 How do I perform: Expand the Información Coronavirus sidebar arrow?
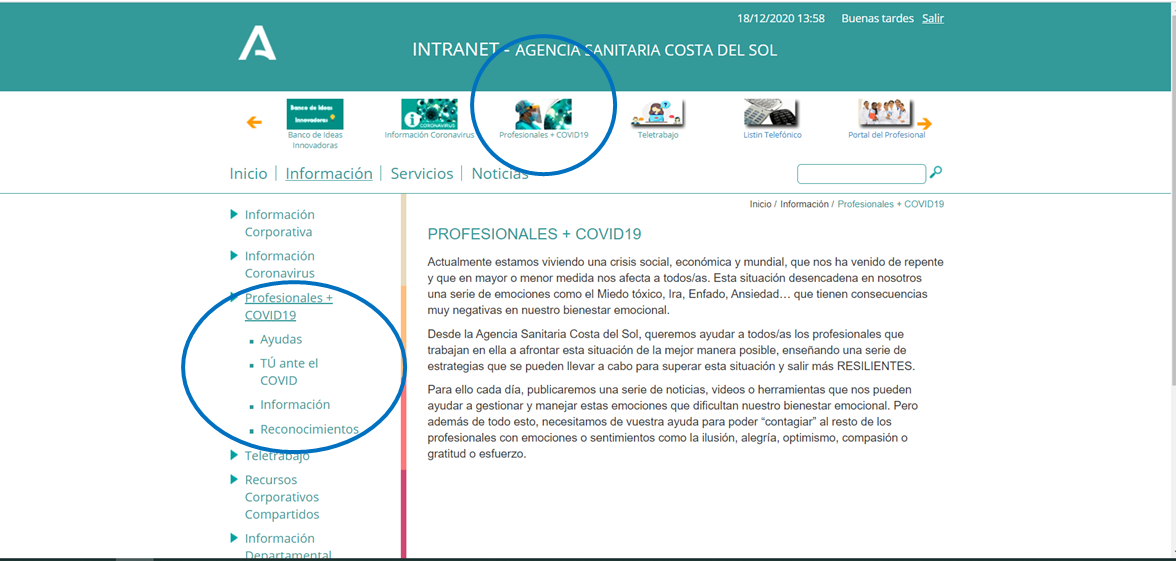click(x=234, y=256)
